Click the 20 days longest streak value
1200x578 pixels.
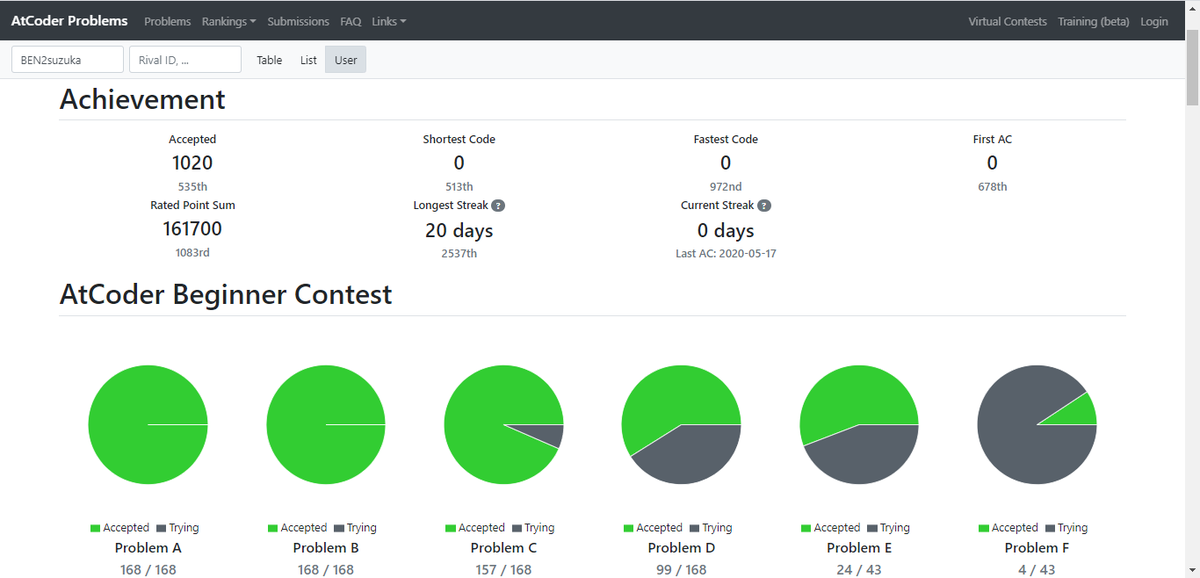459,231
